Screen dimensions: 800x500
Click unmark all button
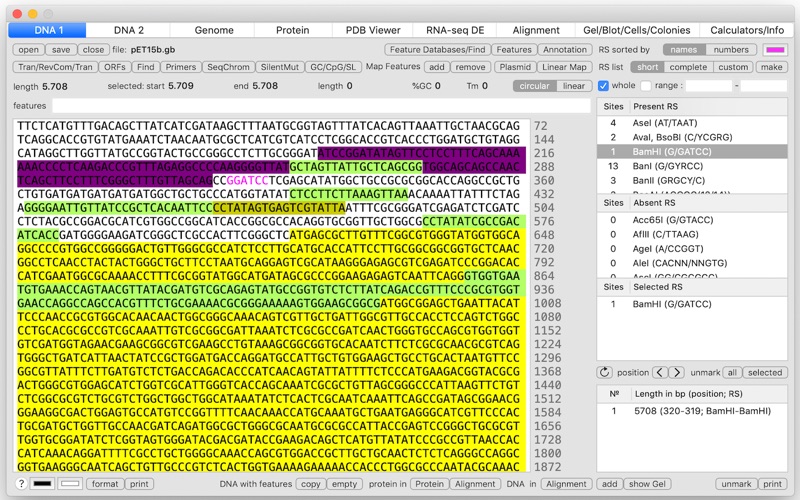pos(732,372)
